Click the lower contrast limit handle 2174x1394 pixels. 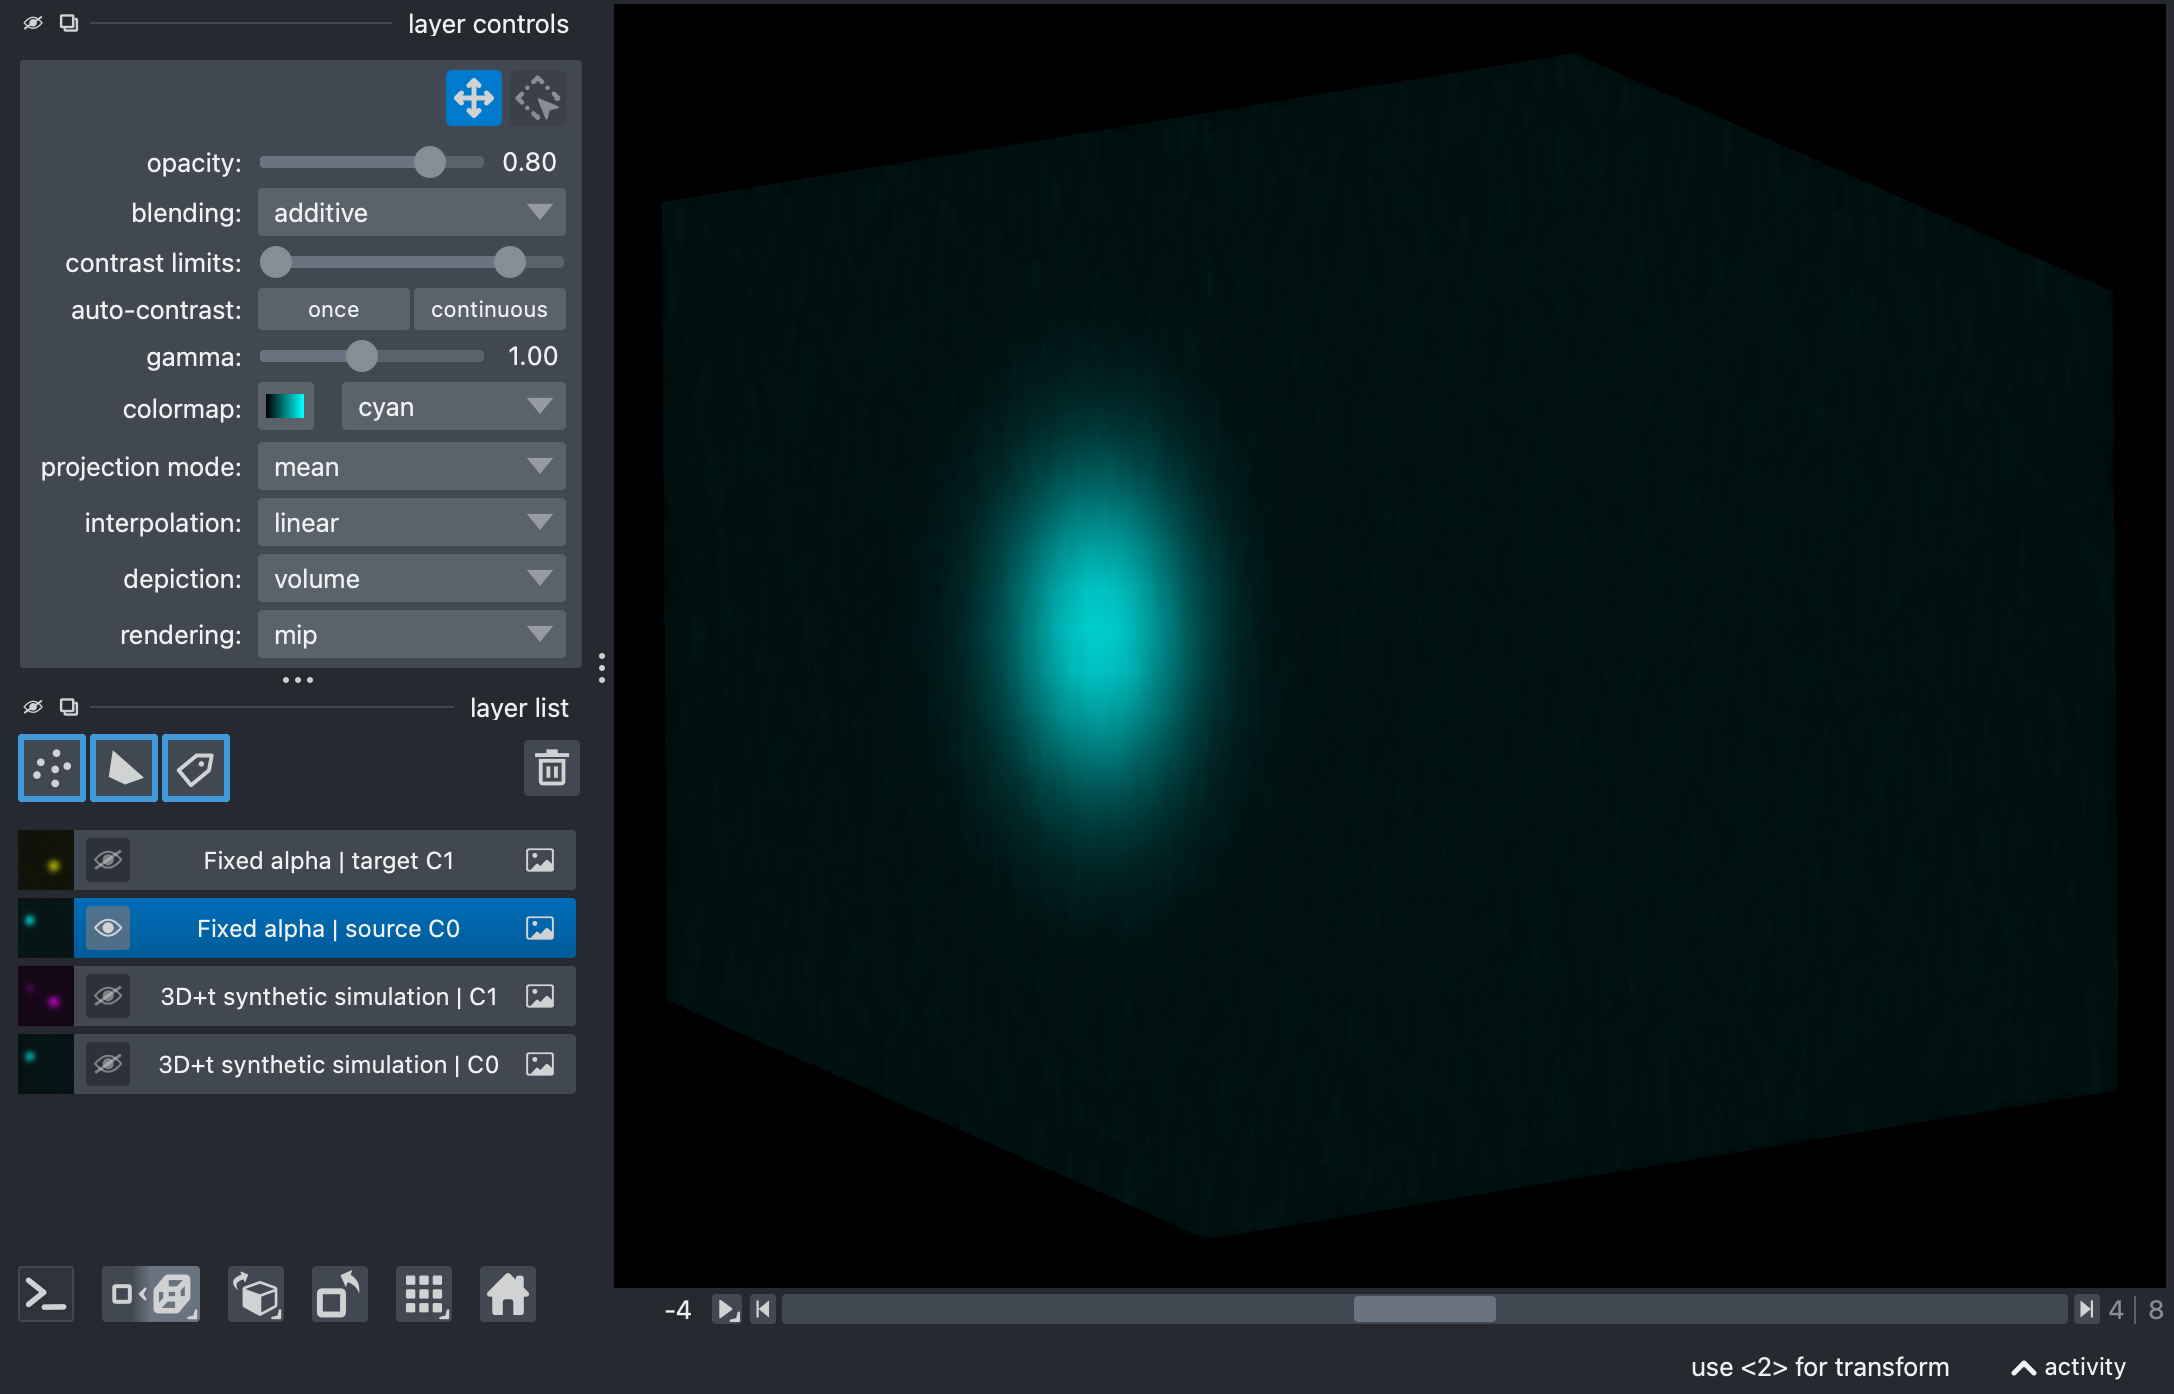[276, 262]
